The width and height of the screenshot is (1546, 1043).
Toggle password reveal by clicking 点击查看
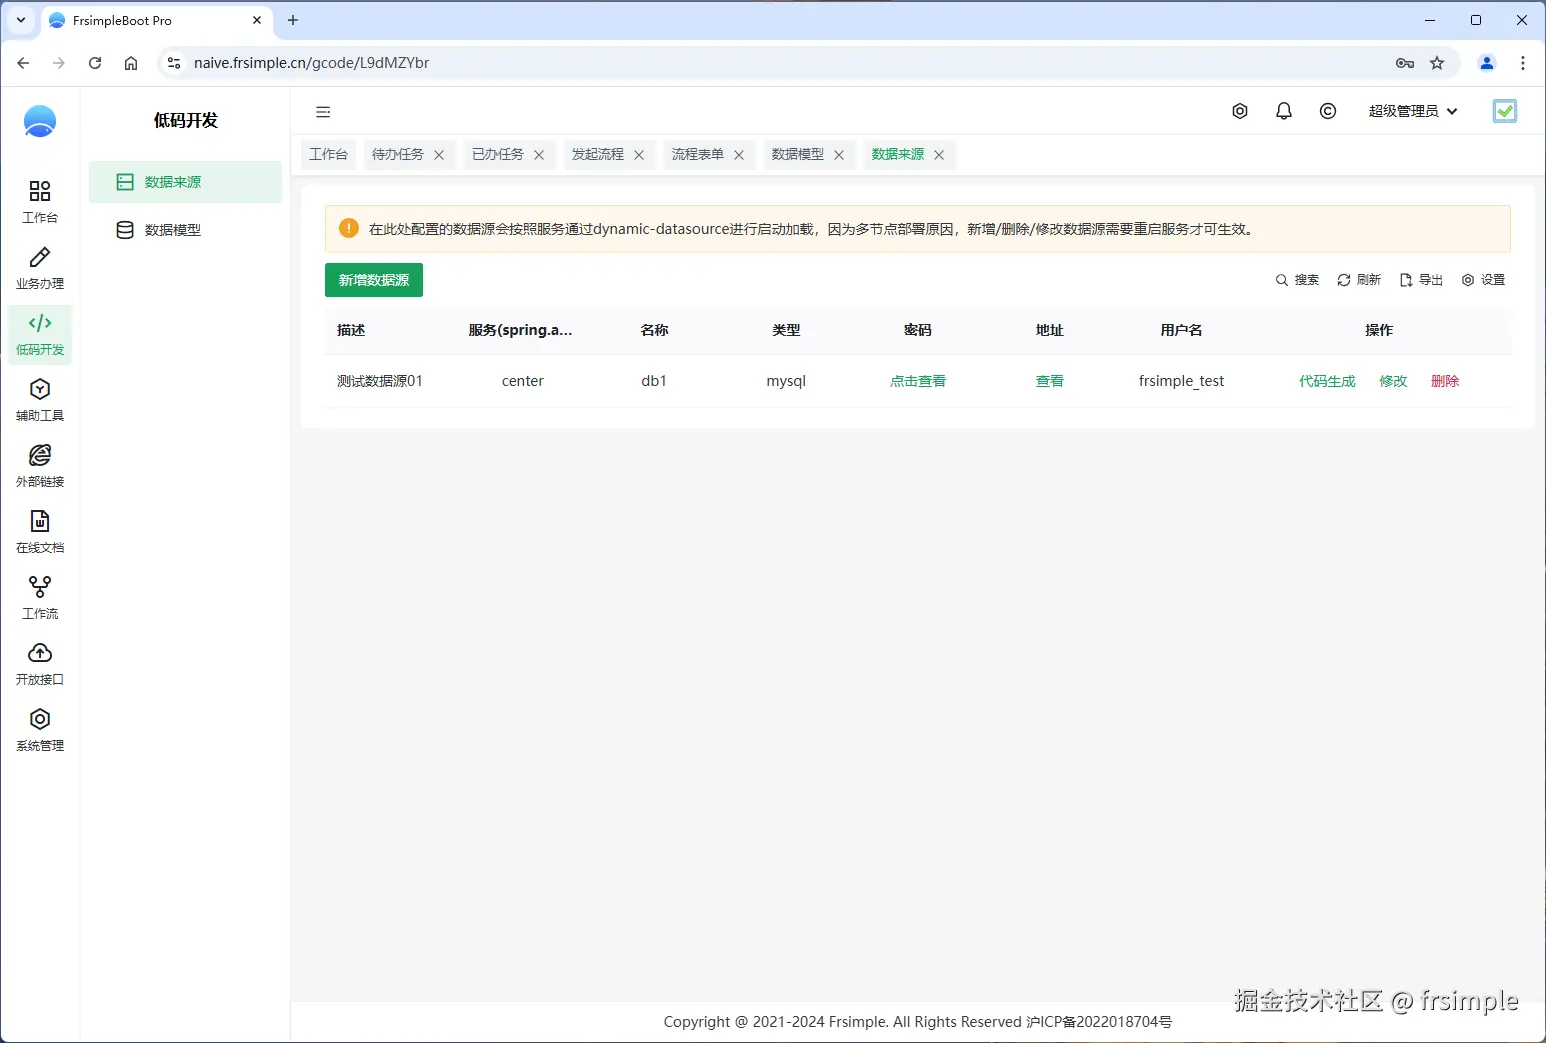point(917,380)
